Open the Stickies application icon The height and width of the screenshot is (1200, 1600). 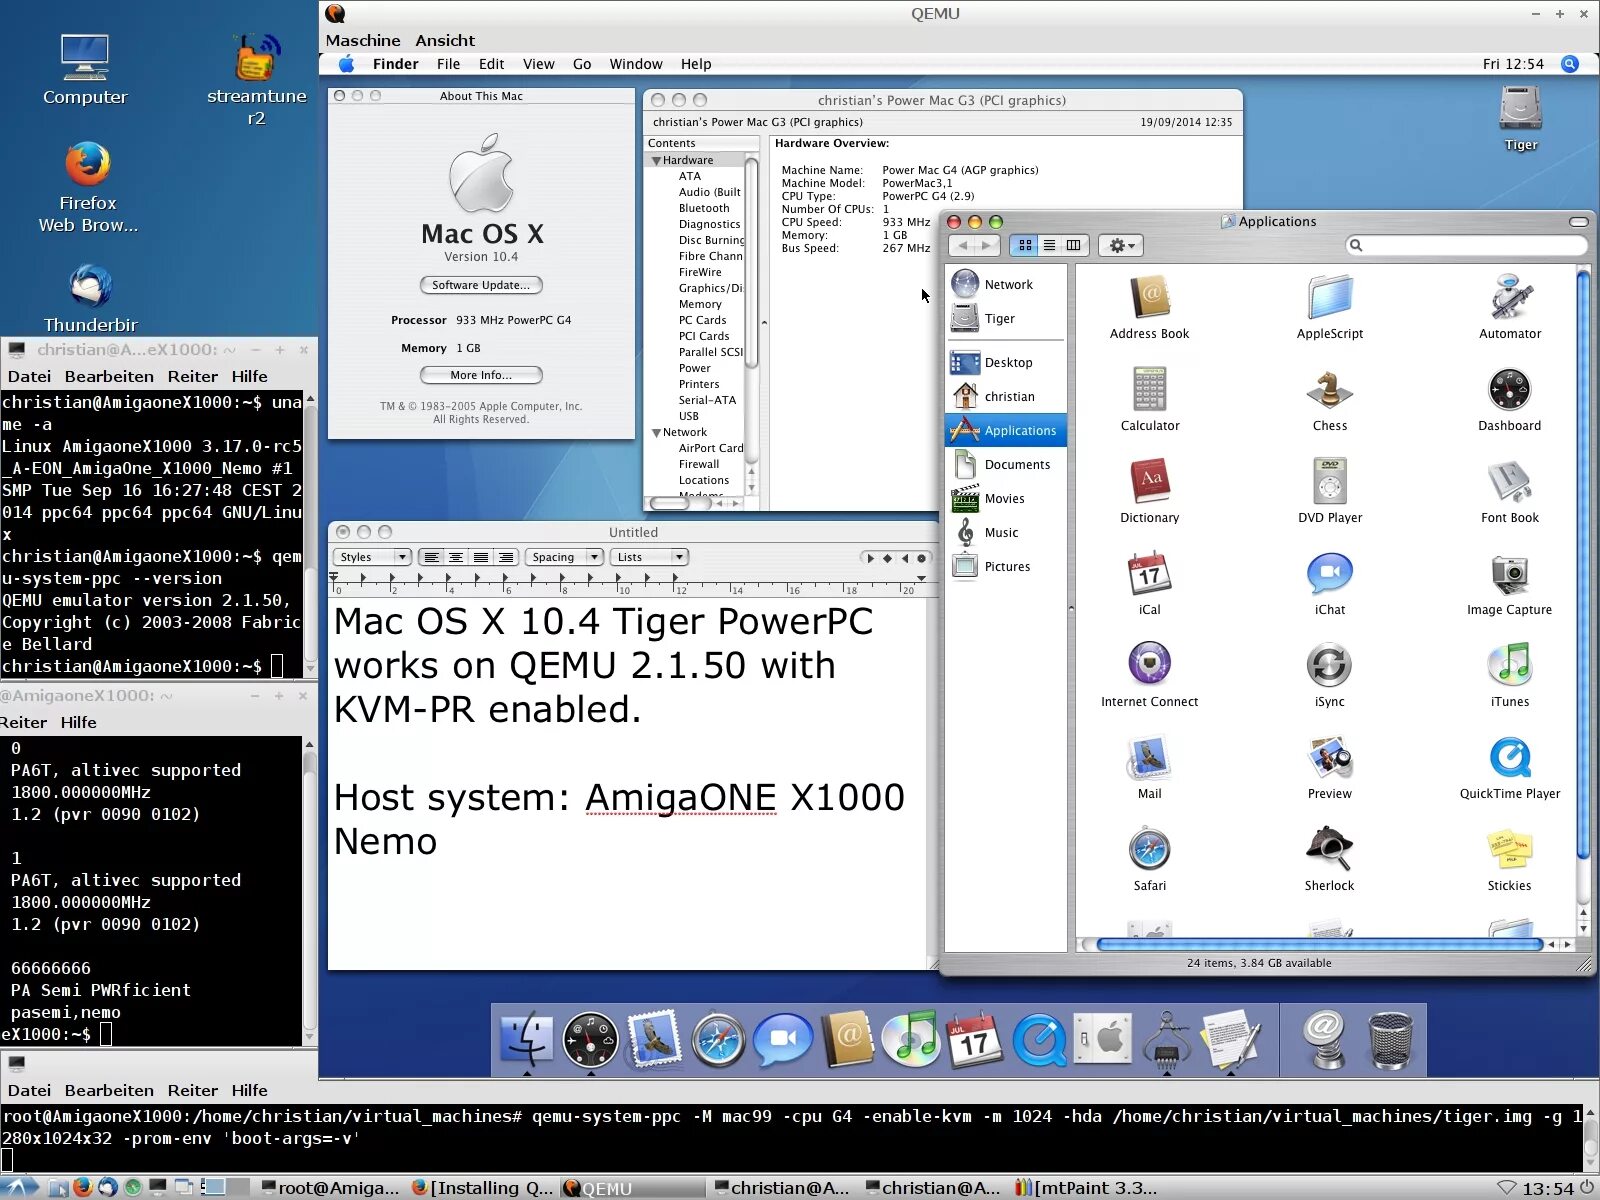click(x=1510, y=849)
